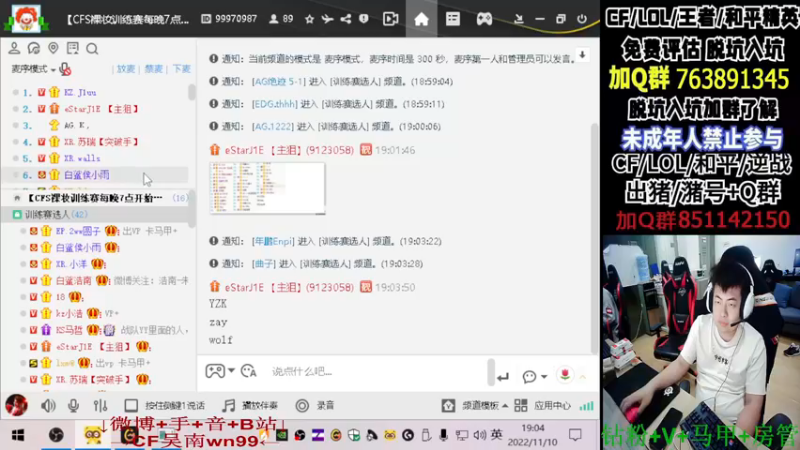
Task: Open the list panel tab in header
Action: pos(453,19)
